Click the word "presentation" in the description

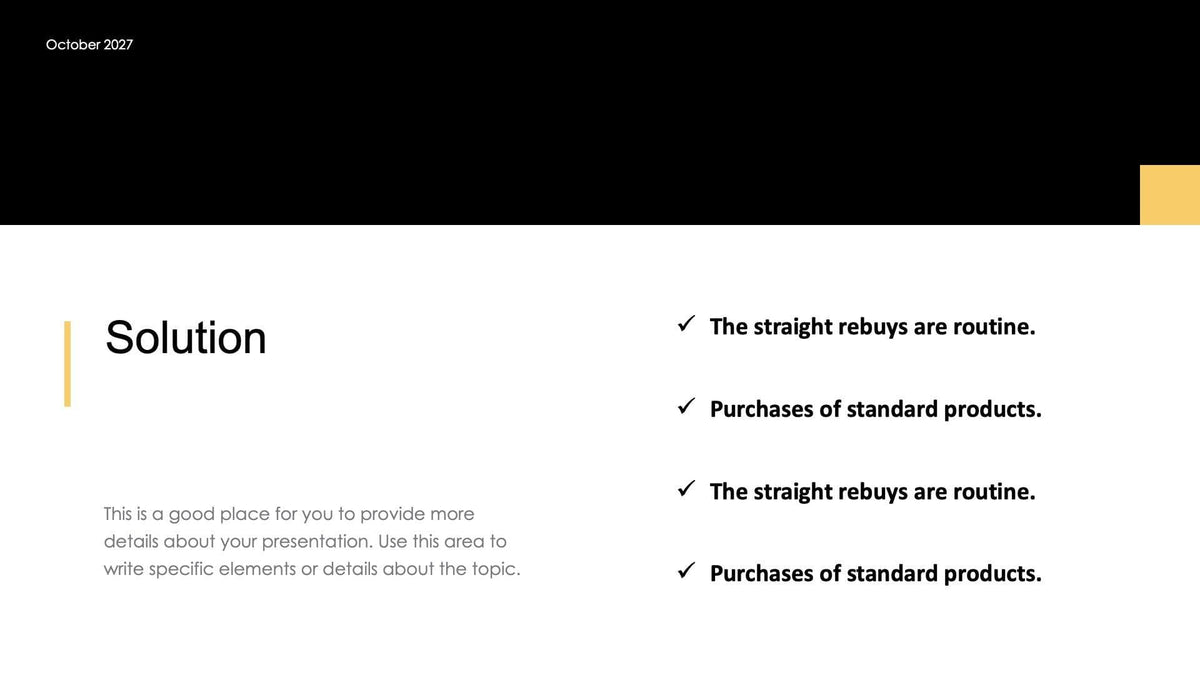315,542
